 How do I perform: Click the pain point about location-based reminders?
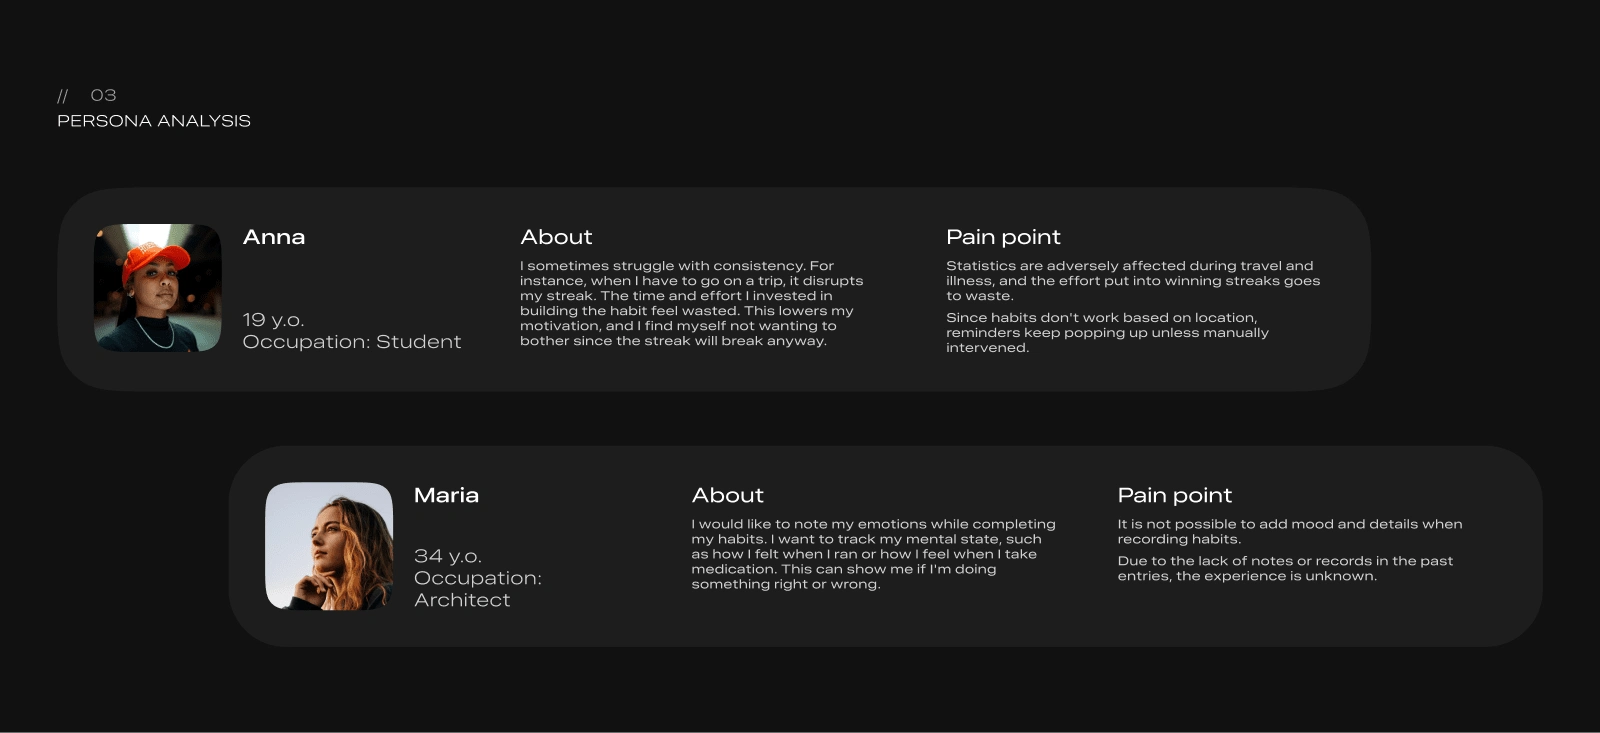[x=1107, y=333]
